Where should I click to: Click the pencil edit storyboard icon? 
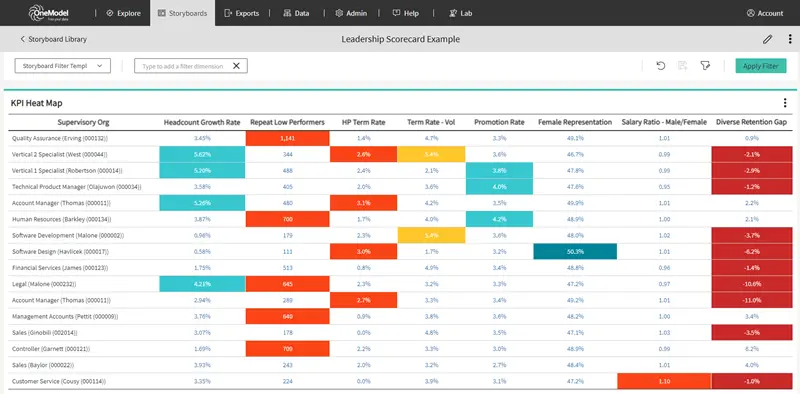[x=767, y=39]
